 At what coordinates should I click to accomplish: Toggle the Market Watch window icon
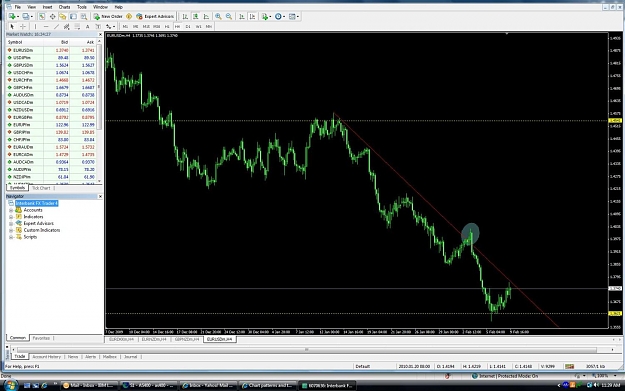click(x=42, y=16)
